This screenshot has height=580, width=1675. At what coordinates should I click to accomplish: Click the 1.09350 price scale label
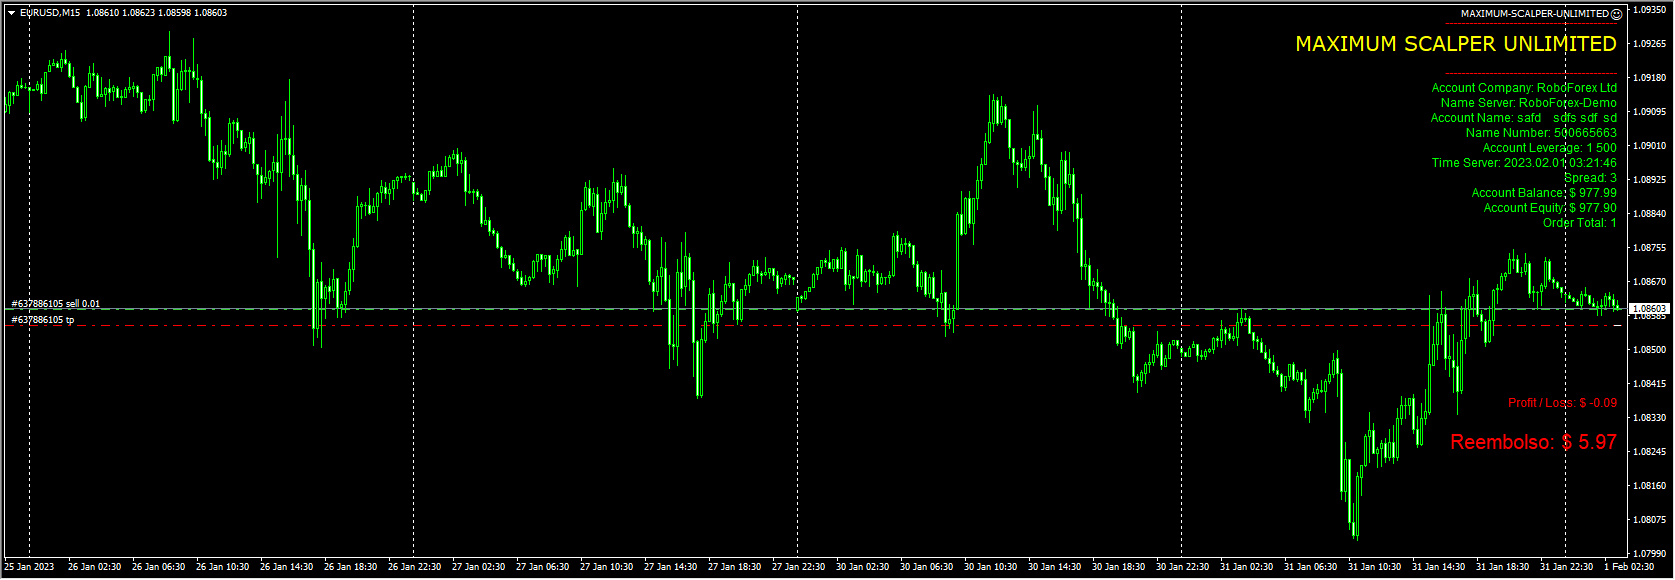point(1649,10)
